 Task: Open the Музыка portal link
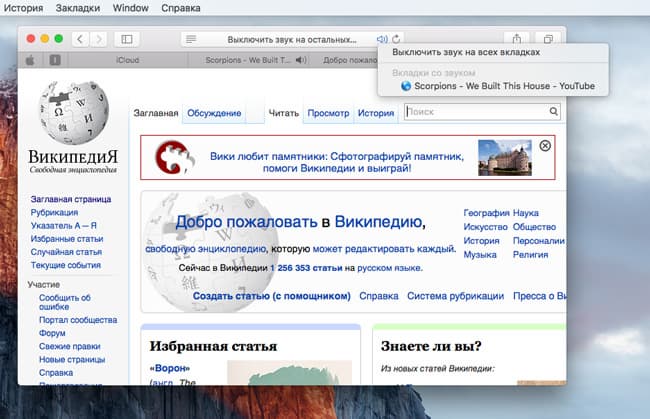(480, 255)
